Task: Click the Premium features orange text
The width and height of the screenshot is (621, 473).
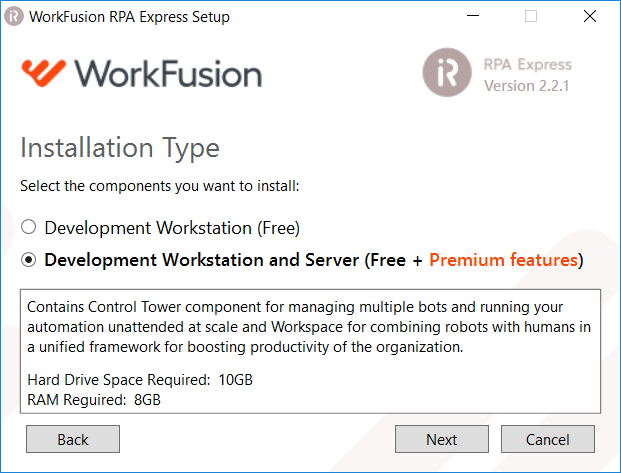Action: click(x=504, y=260)
